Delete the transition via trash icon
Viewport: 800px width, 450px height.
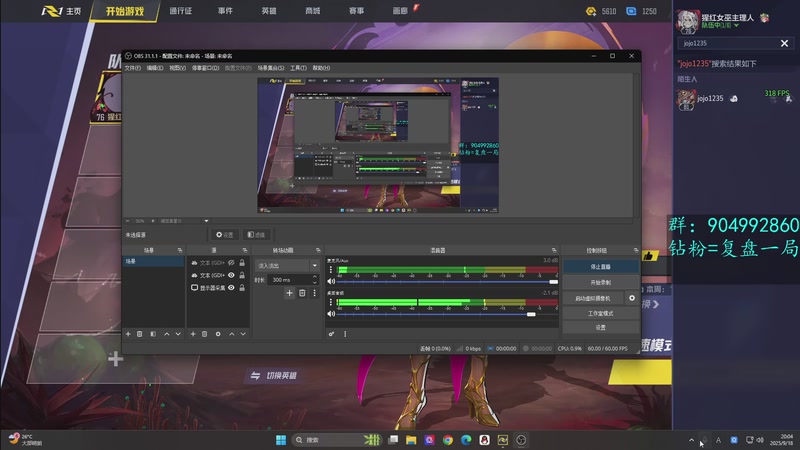pyautogui.click(x=302, y=293)
